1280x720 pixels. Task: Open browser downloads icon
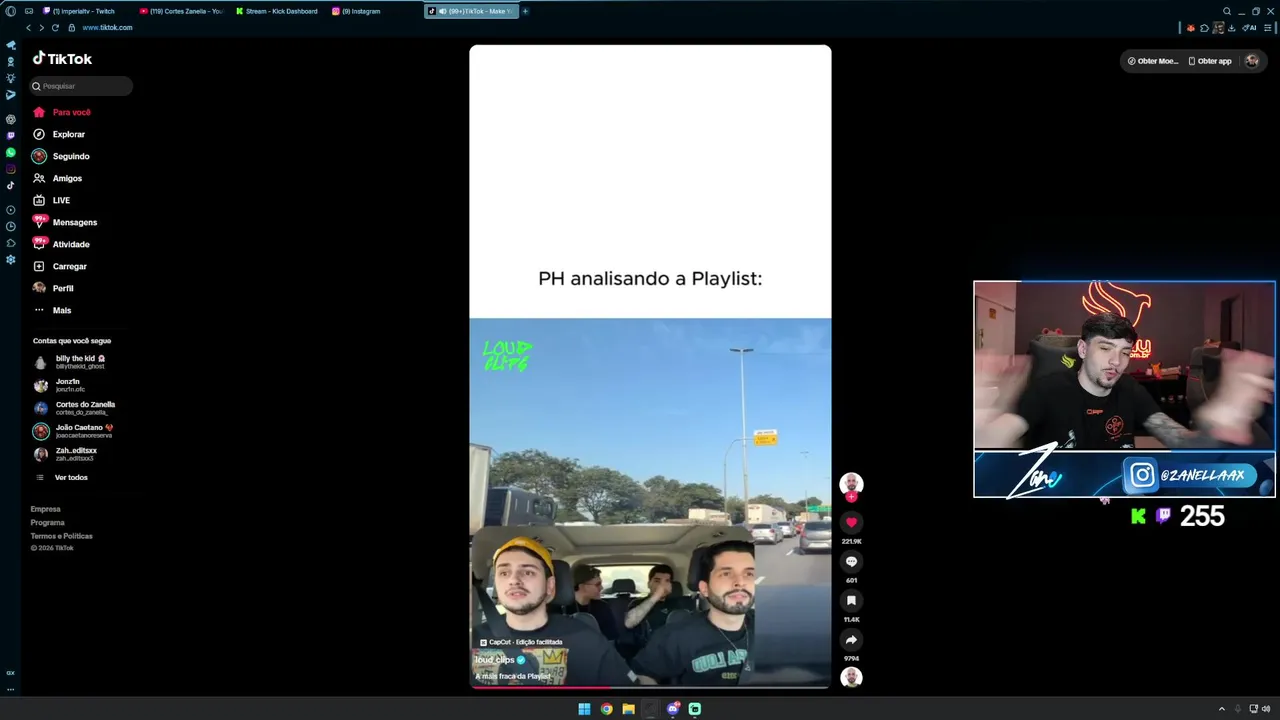point(1232,28)
